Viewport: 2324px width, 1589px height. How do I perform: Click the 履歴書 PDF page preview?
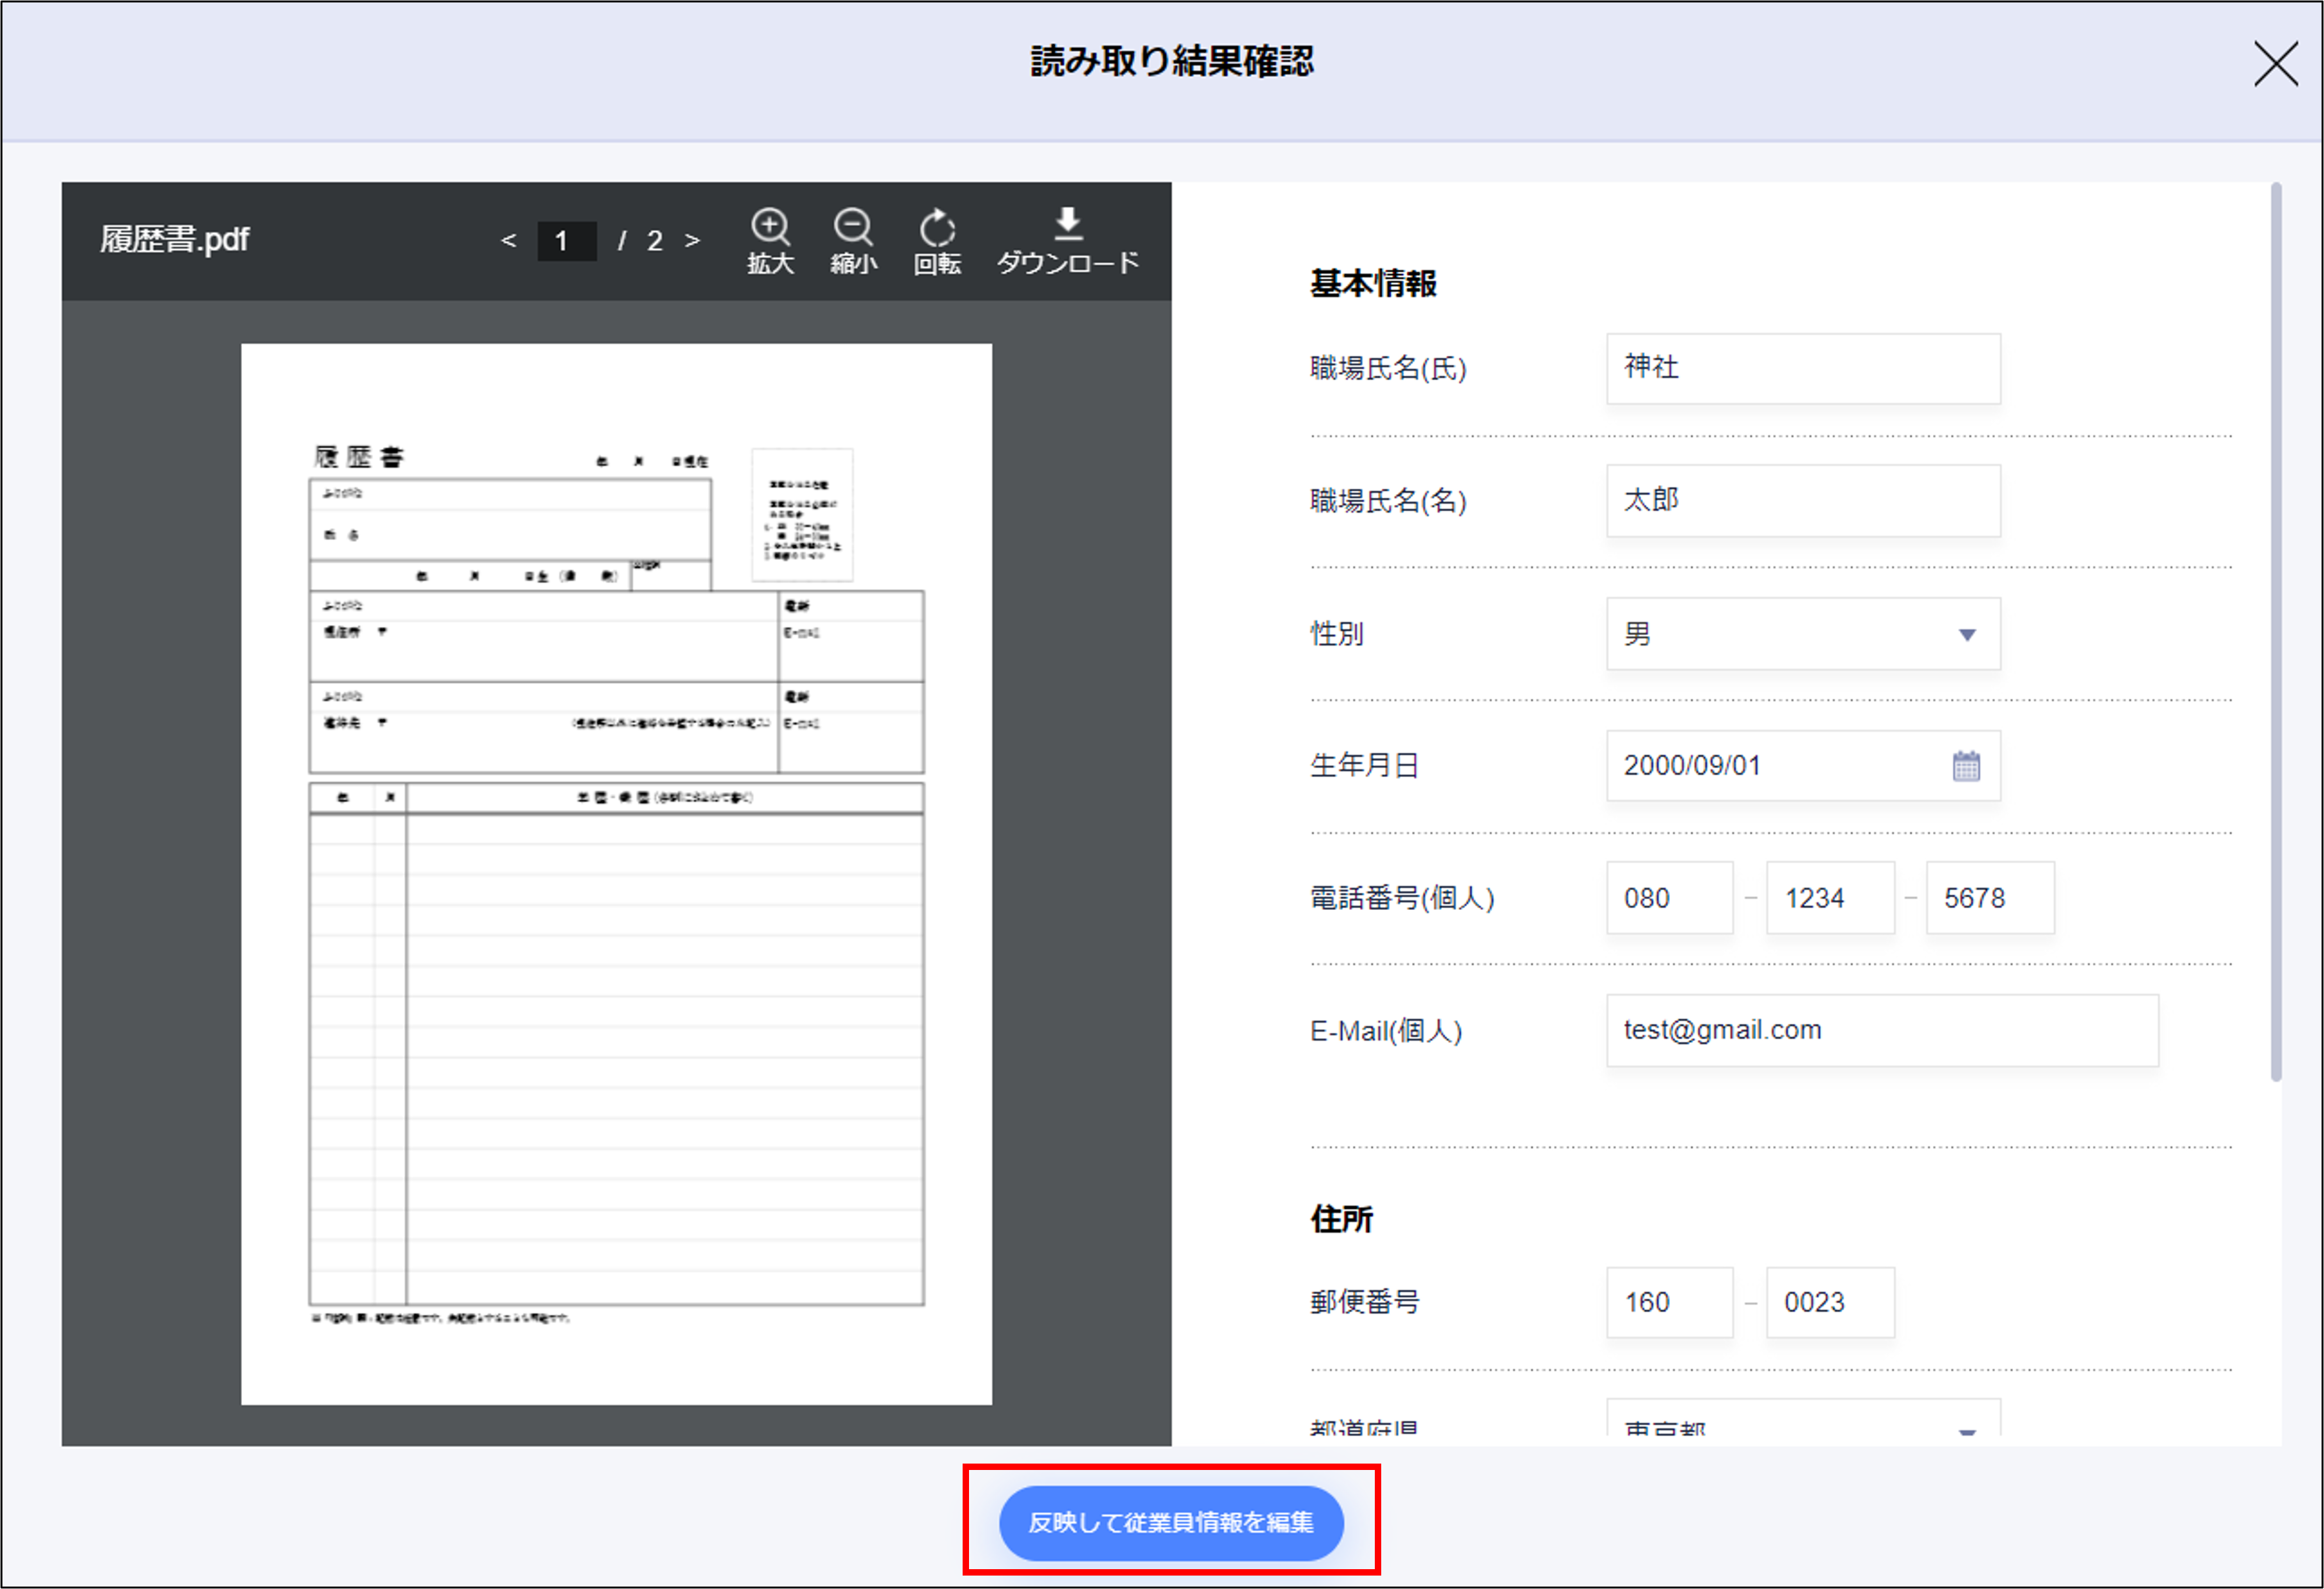(x=616, y=873)
